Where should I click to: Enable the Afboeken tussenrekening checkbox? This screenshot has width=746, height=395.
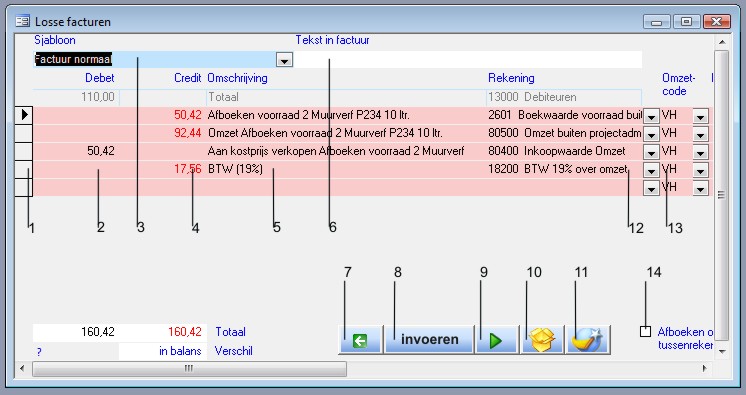645,331
